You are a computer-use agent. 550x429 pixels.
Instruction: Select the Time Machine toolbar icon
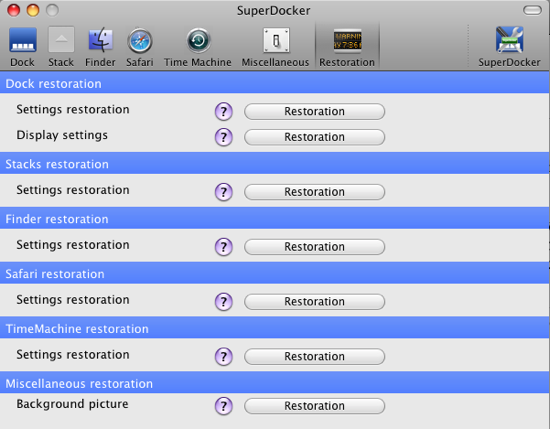pos(198,47)
